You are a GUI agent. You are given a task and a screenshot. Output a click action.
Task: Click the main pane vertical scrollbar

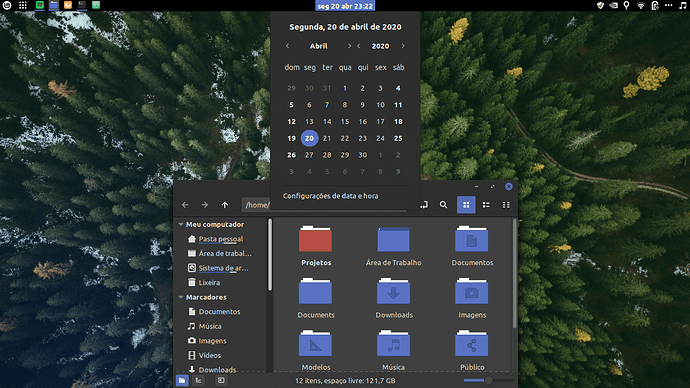pos(514,274)
